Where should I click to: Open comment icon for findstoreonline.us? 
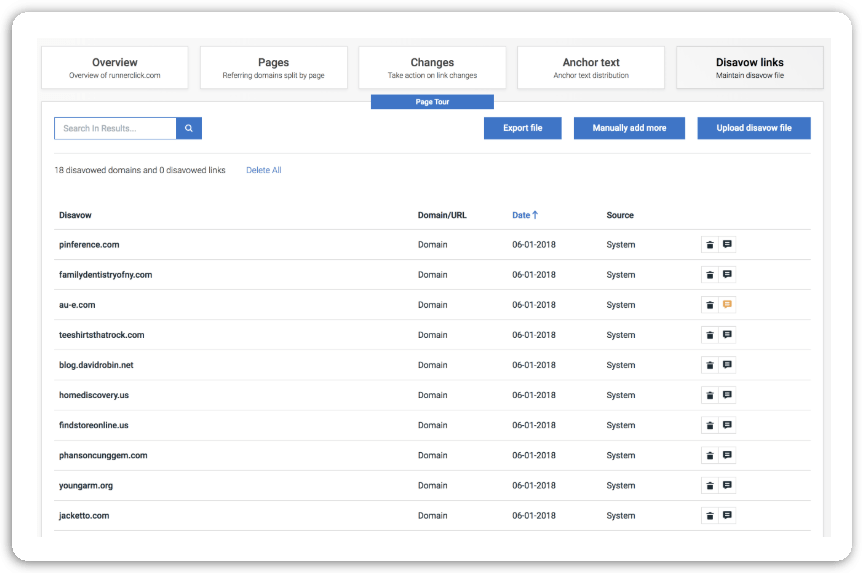pos(727,425)
